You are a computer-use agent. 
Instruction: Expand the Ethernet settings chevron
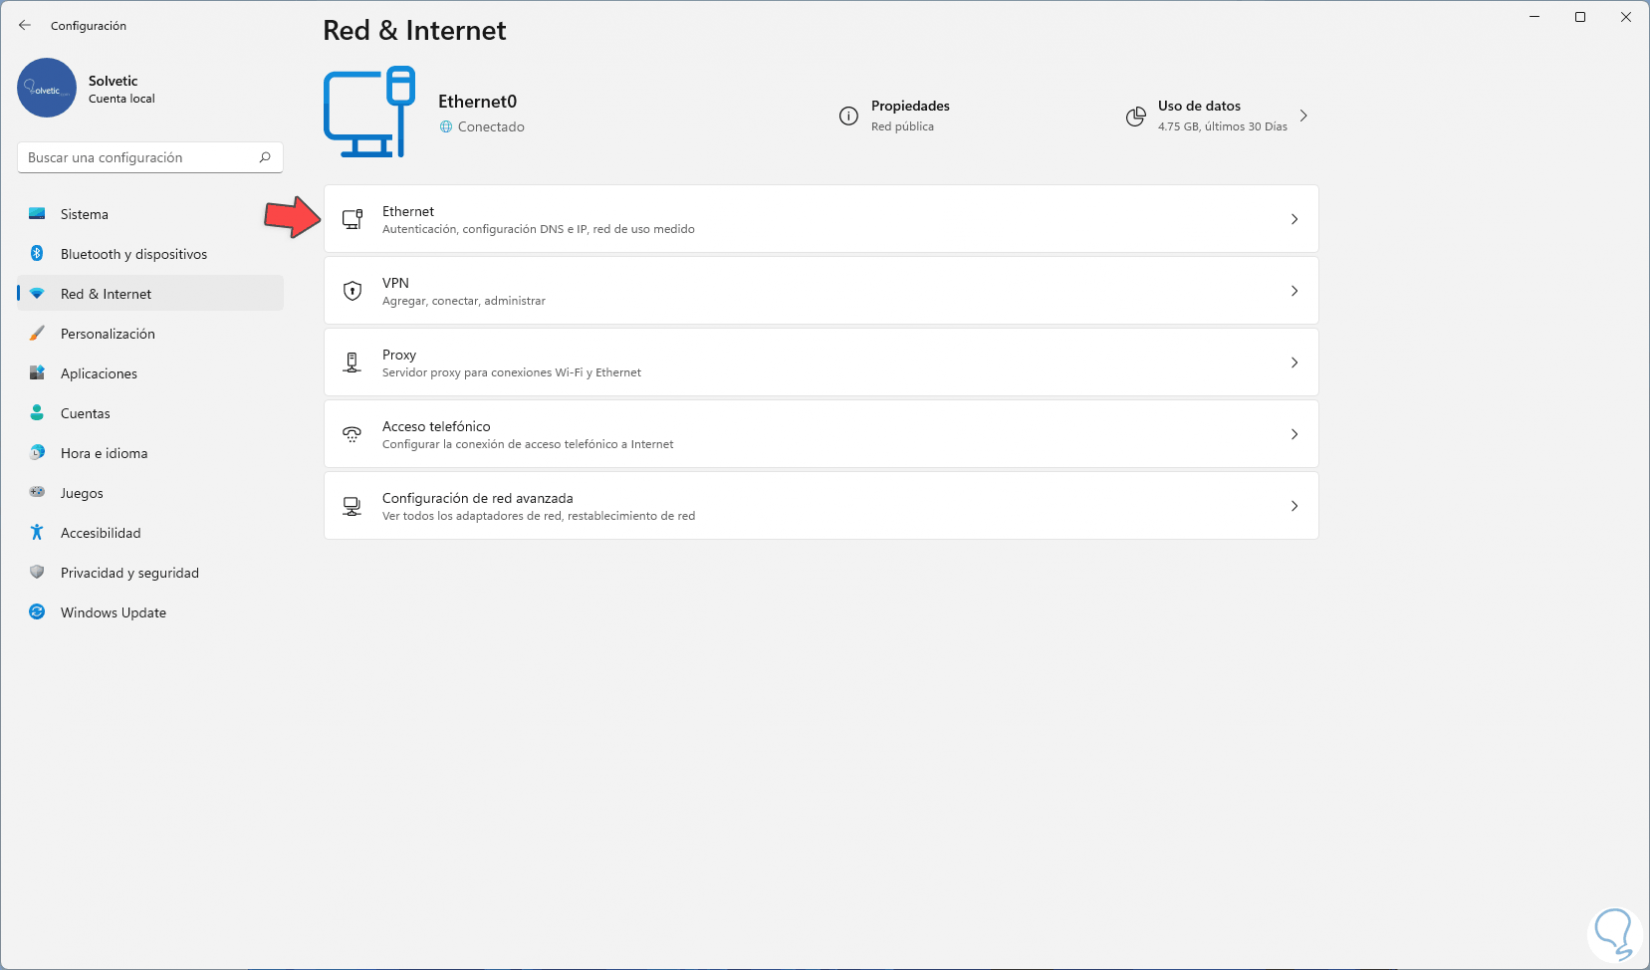tap(1294, 219)
